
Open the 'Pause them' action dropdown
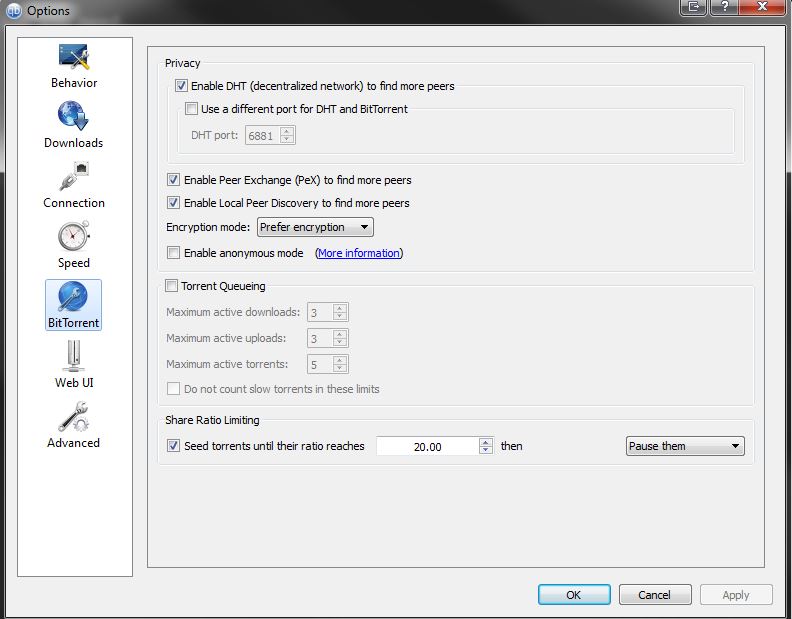coord(685,446)
